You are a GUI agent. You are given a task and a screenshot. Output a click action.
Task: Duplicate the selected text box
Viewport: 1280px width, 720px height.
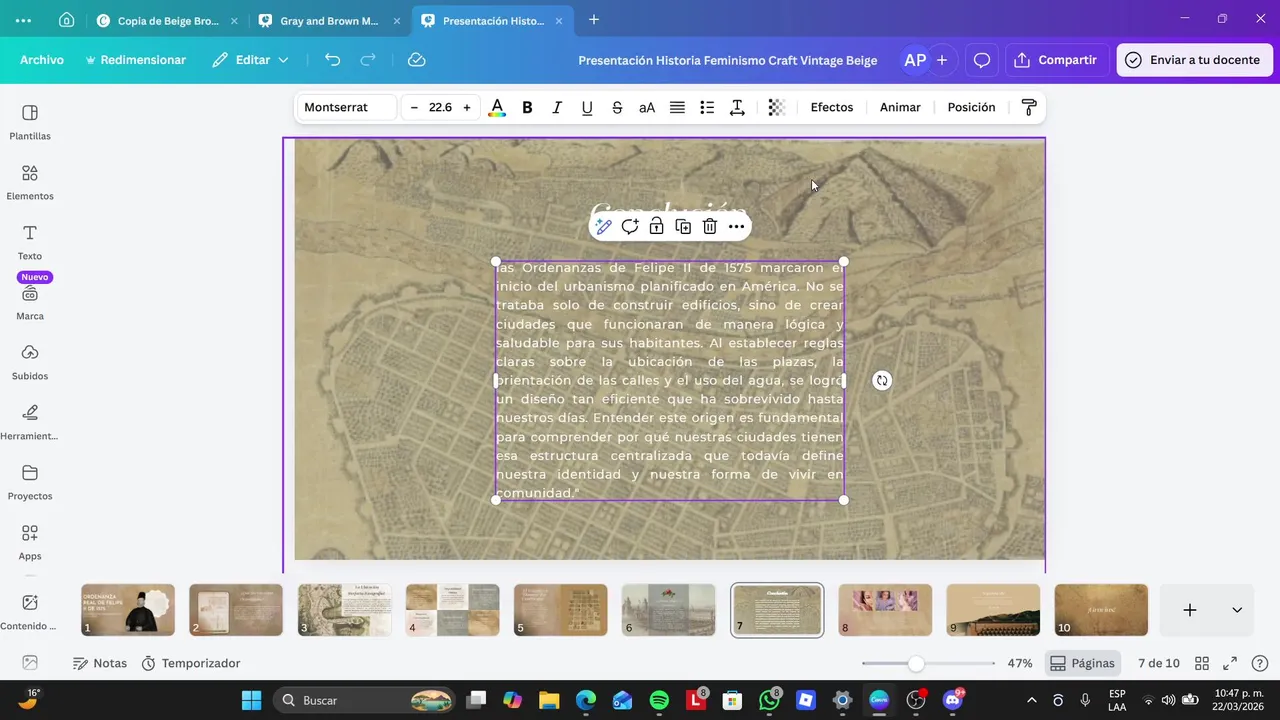point(683,227)
